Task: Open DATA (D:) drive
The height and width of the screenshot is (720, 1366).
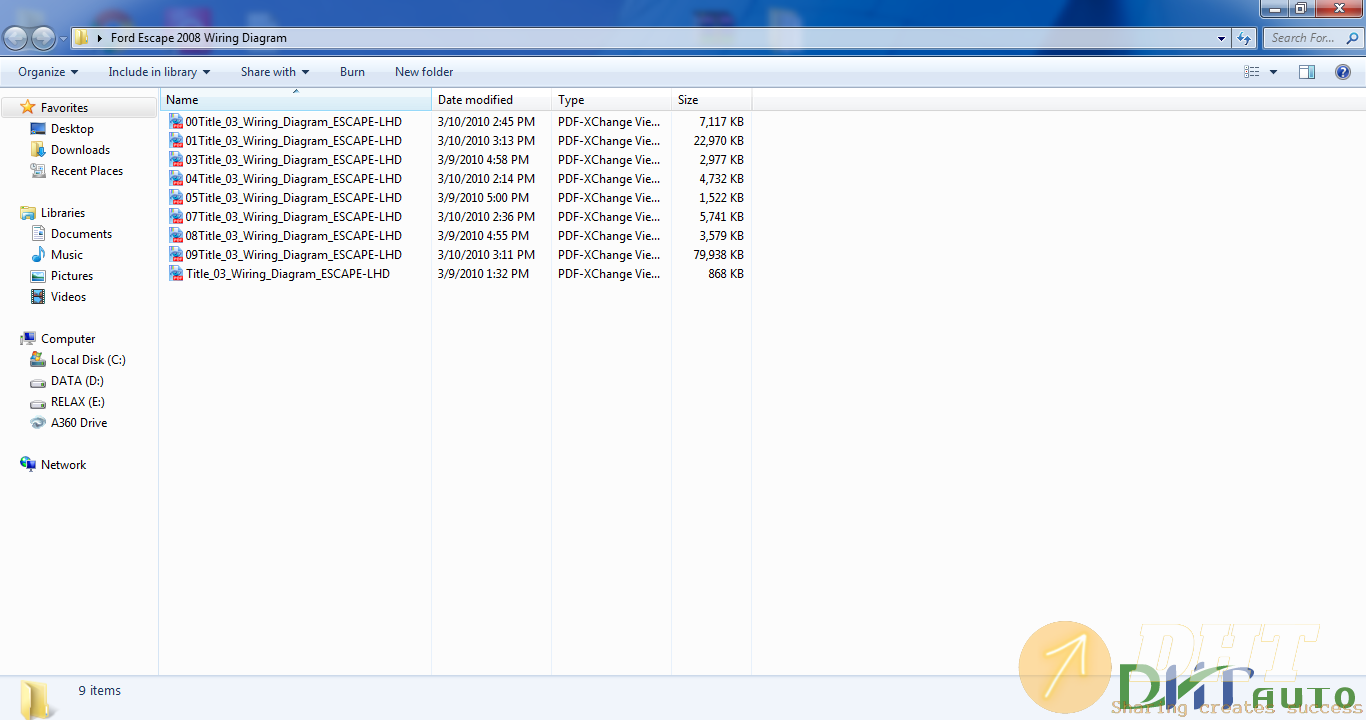Action: pos(77,381)
